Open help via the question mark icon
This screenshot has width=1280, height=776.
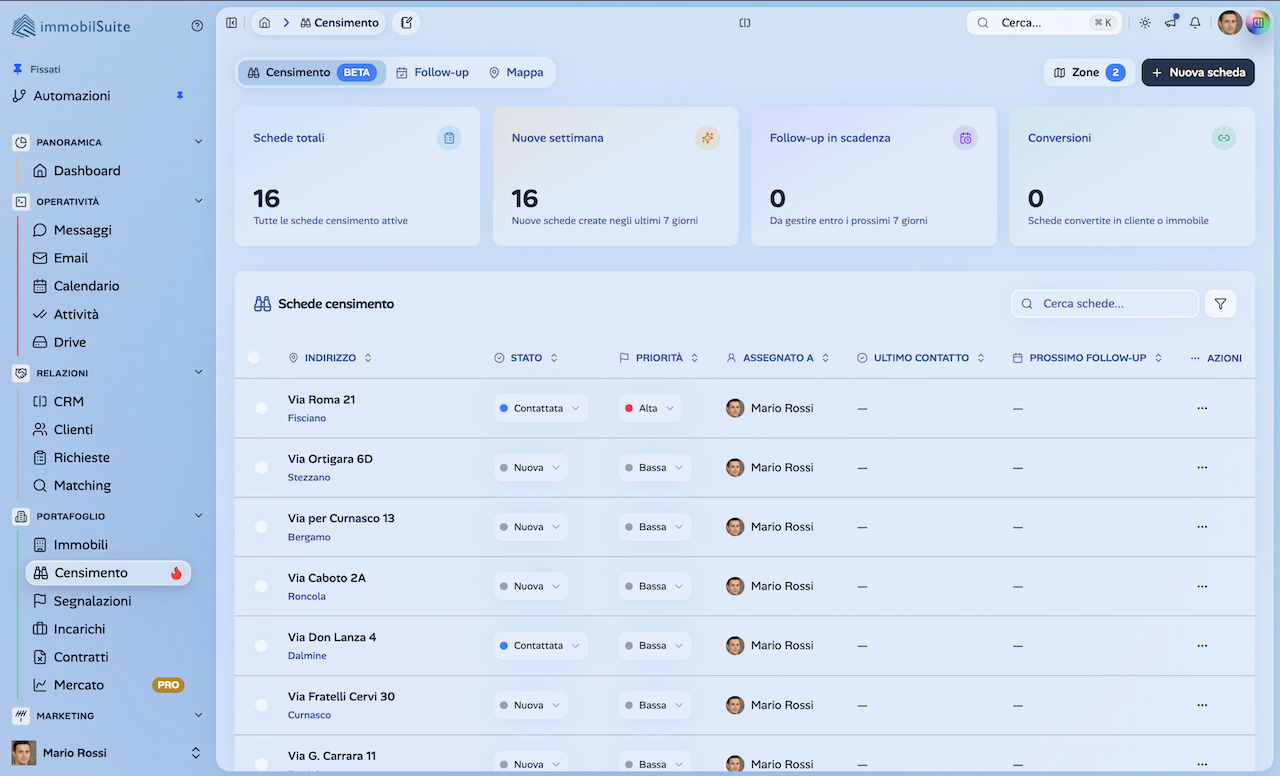pyautogui.click(x=197, y=26)
